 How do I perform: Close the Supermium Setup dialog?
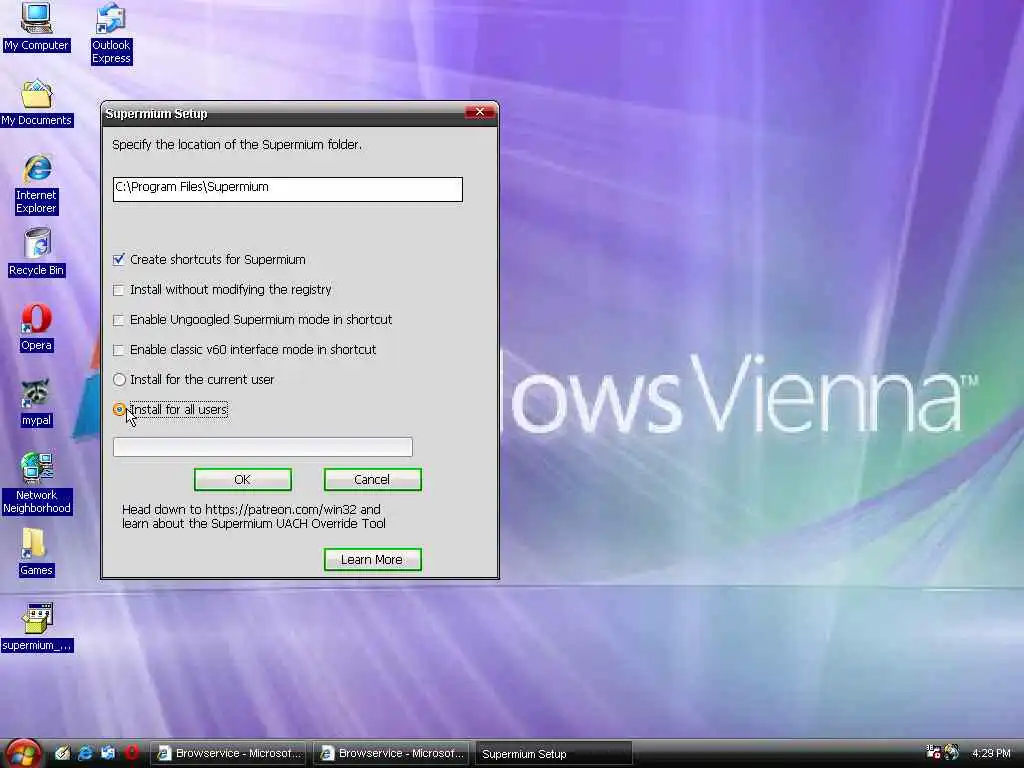pyautogui.click(x=480, y=112)
